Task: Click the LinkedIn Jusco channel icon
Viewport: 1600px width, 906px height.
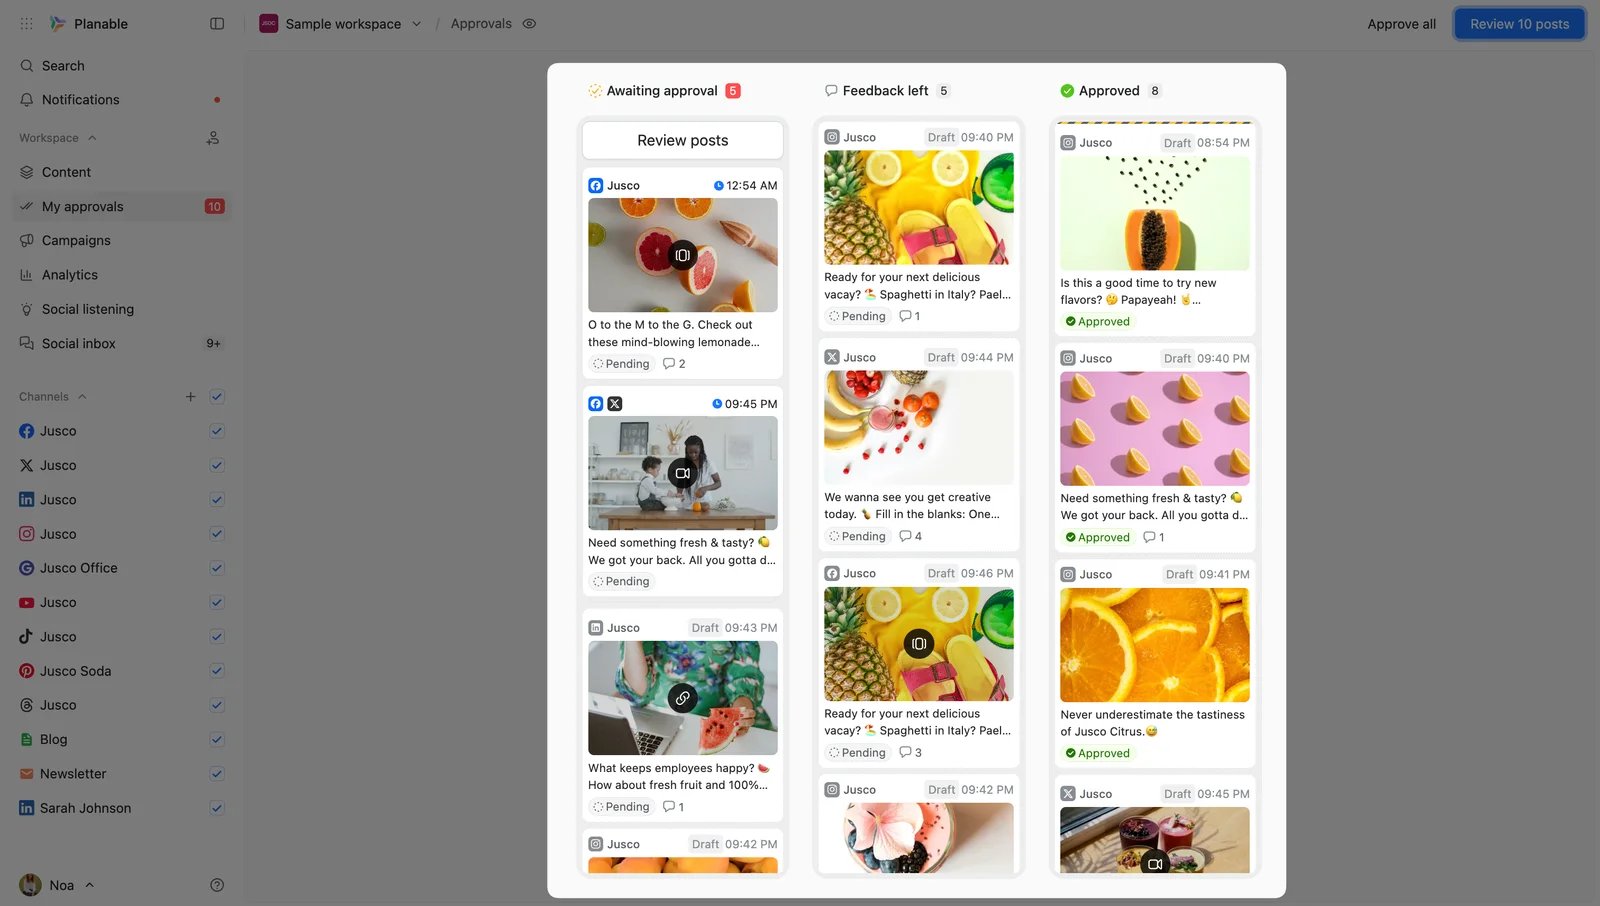Action: pos(27,499)
